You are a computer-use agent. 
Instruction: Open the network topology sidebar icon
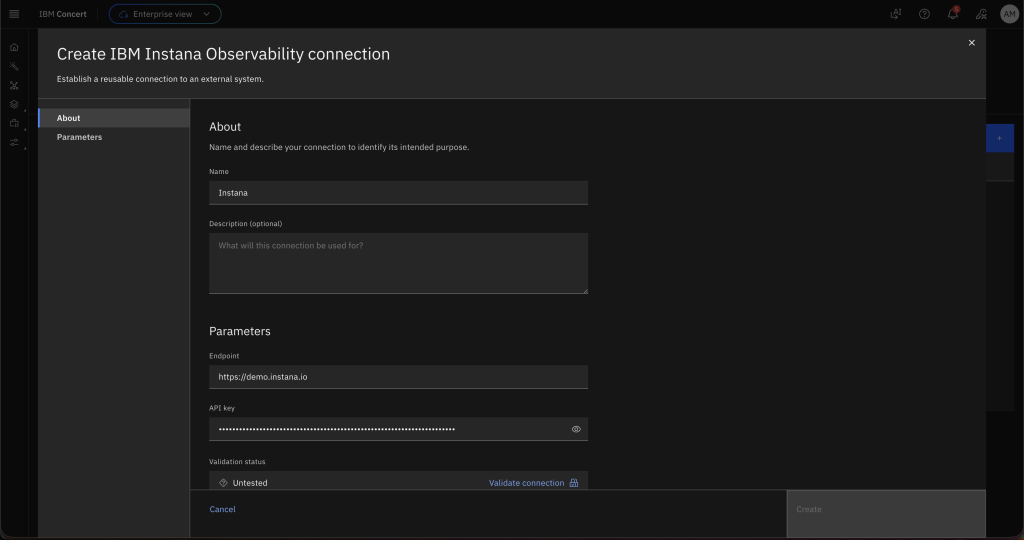point(14,85)
